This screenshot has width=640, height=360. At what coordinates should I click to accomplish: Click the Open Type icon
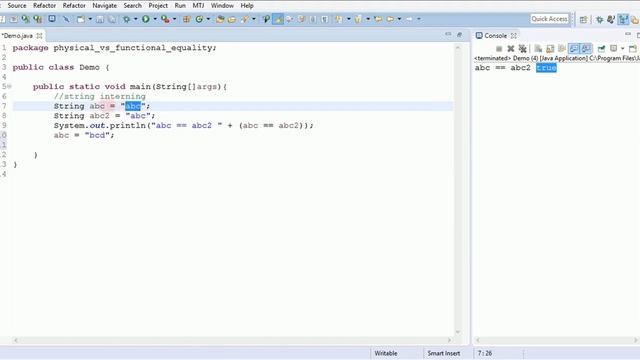click(x=220, y=19)
